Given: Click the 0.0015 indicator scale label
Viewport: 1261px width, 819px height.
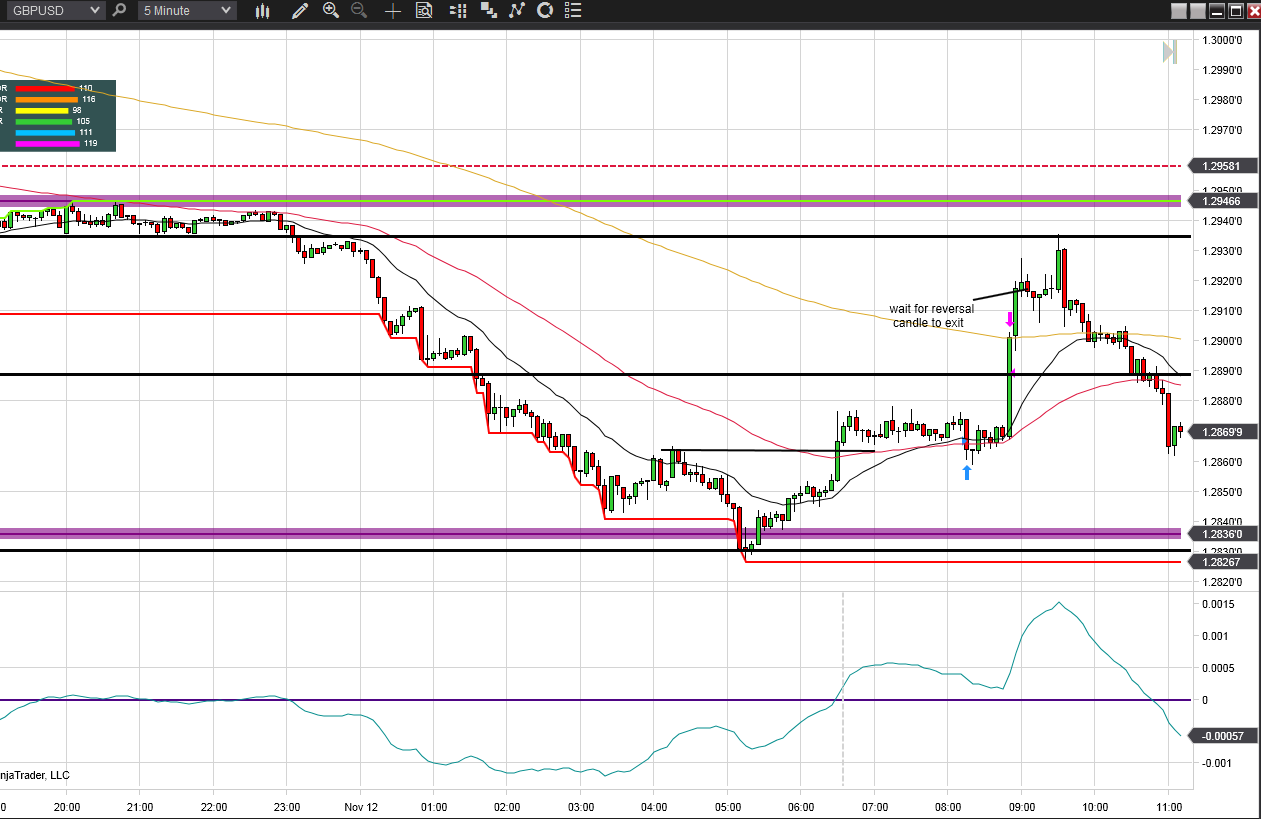Looking at the screenshot, I should [1218, 604].
